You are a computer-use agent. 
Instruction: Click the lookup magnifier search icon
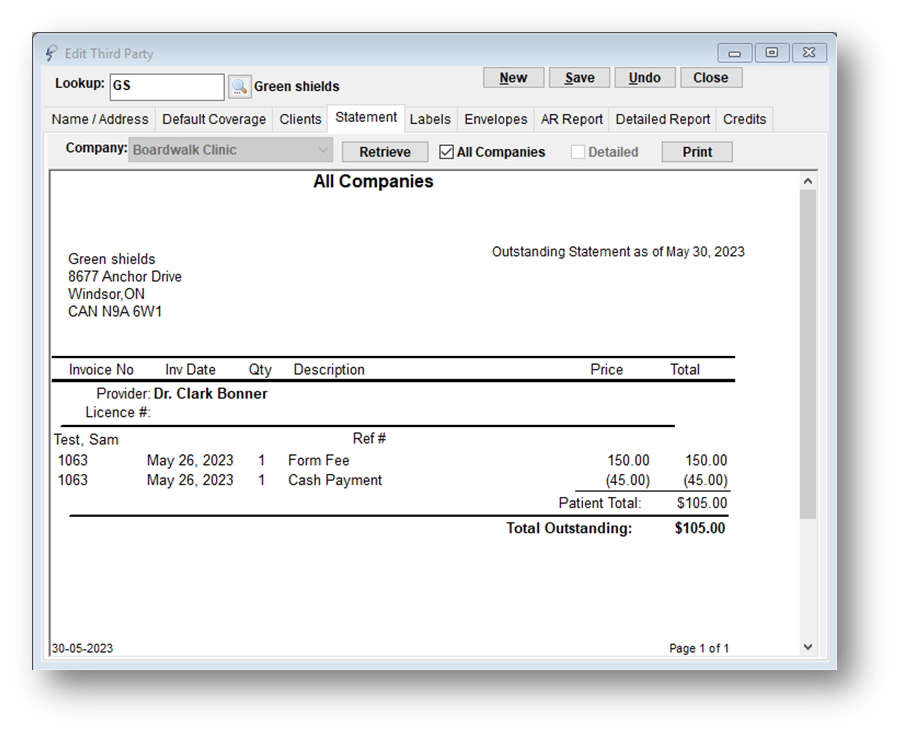[239, 87]
